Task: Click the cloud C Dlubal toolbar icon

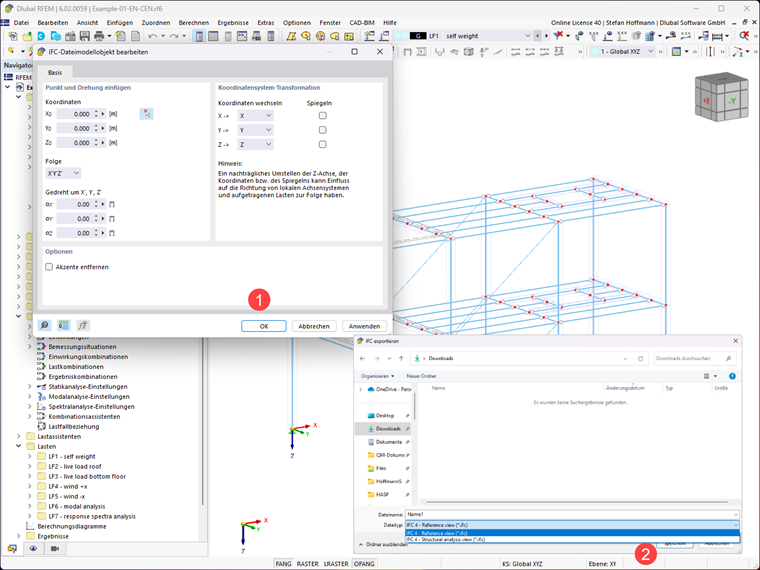Action: (41, 36)
